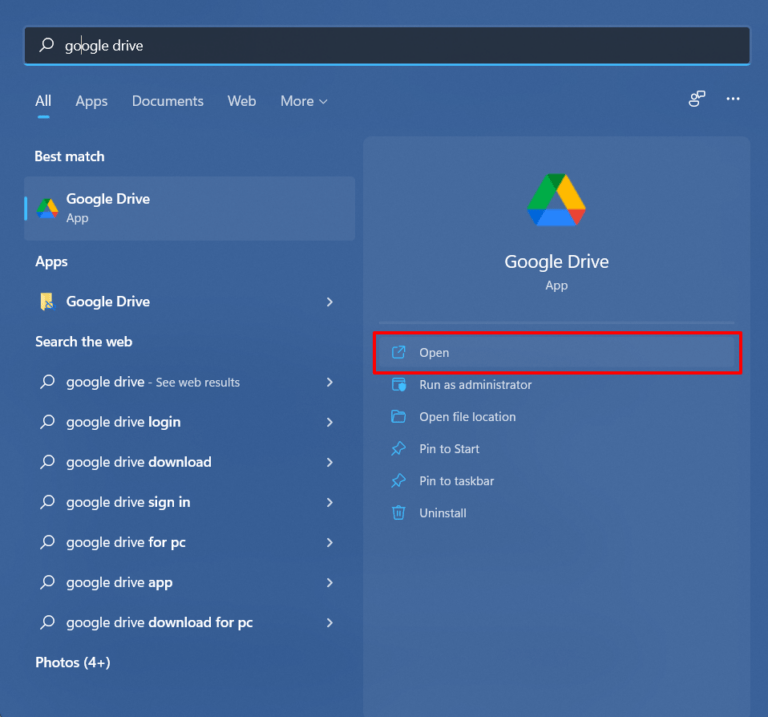
Task: Expand chevron beside 'google drive download'
Action: (330, 462)
